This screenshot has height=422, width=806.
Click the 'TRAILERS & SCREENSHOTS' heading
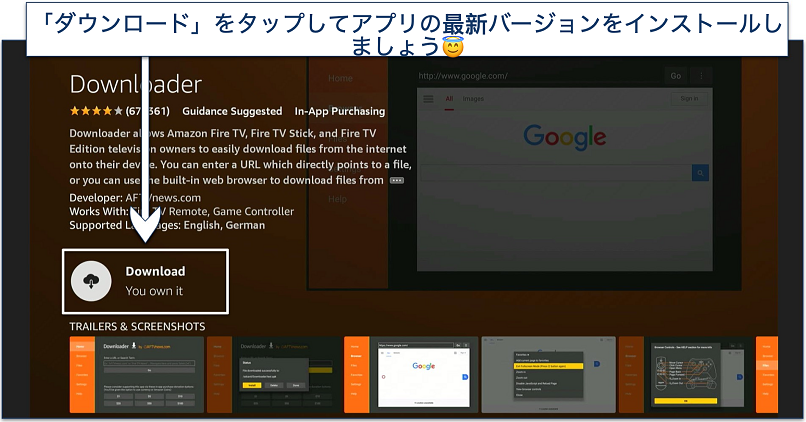[137, 326]
